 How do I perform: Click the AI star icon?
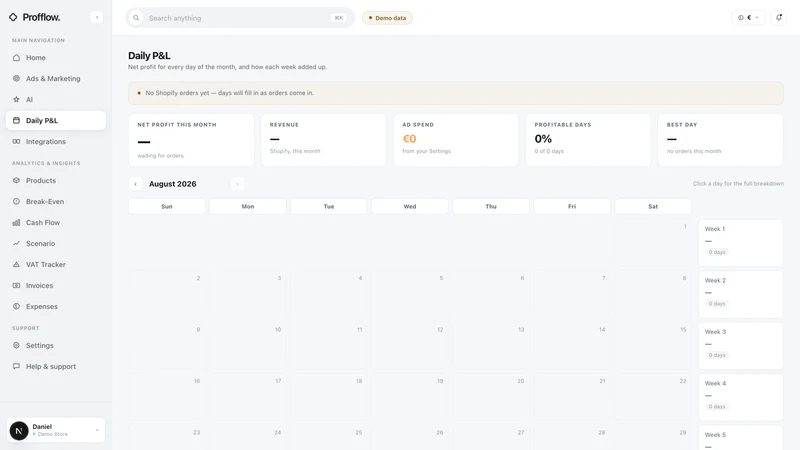pos(16,99)
